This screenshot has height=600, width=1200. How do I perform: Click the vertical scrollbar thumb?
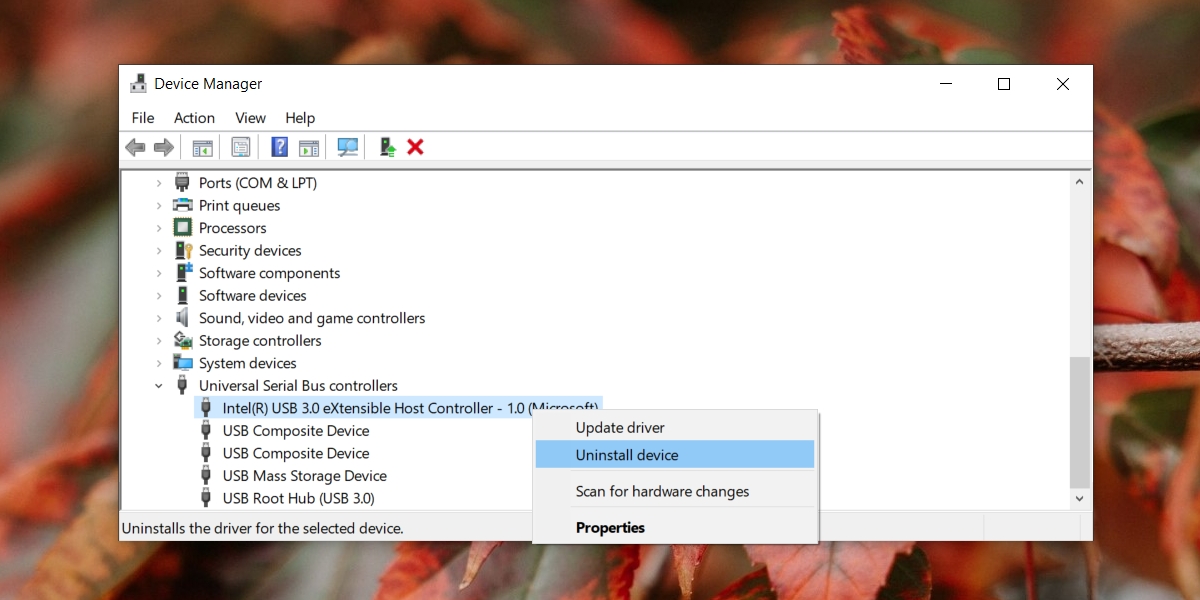[x=1078, y=422]
